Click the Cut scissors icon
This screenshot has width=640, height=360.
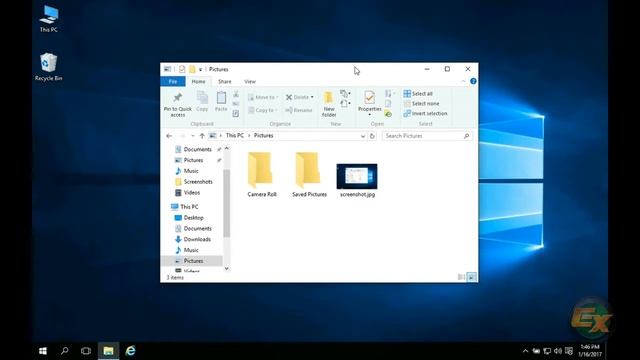[236, 94]
